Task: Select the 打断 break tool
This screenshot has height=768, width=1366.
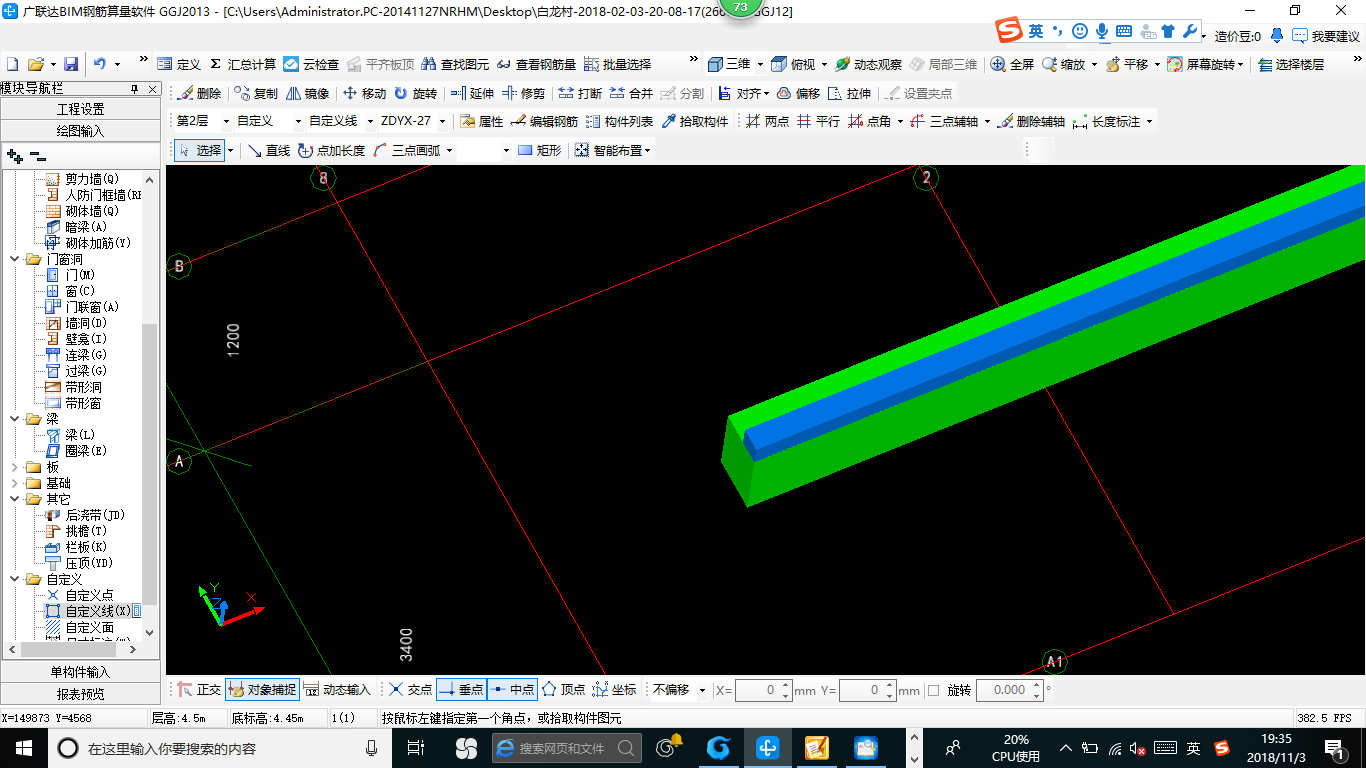Action: 580,93
